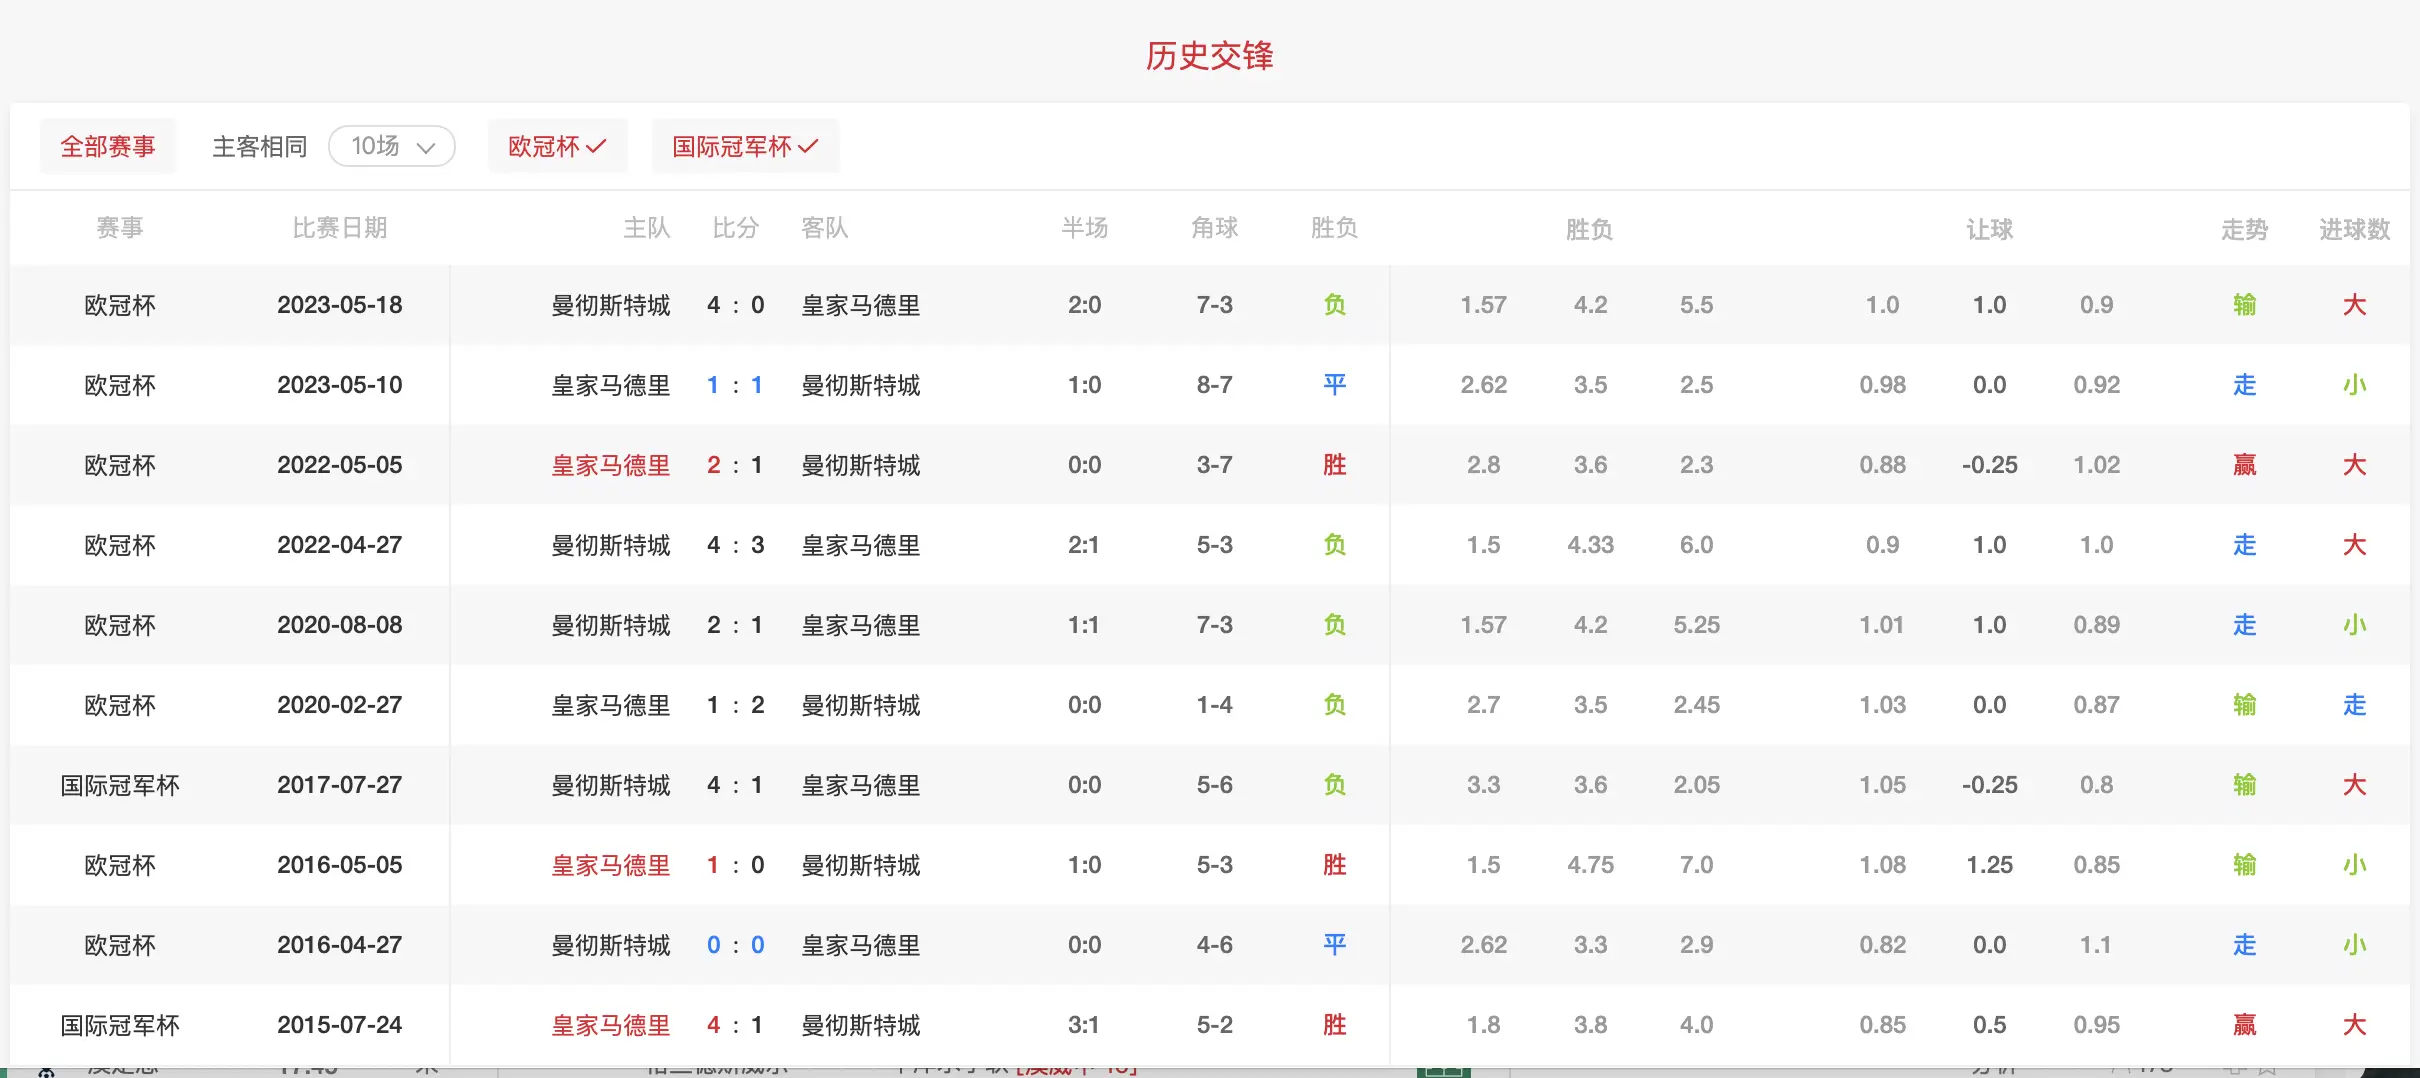Open the 10场 match count dropdown

click(392, 147)
